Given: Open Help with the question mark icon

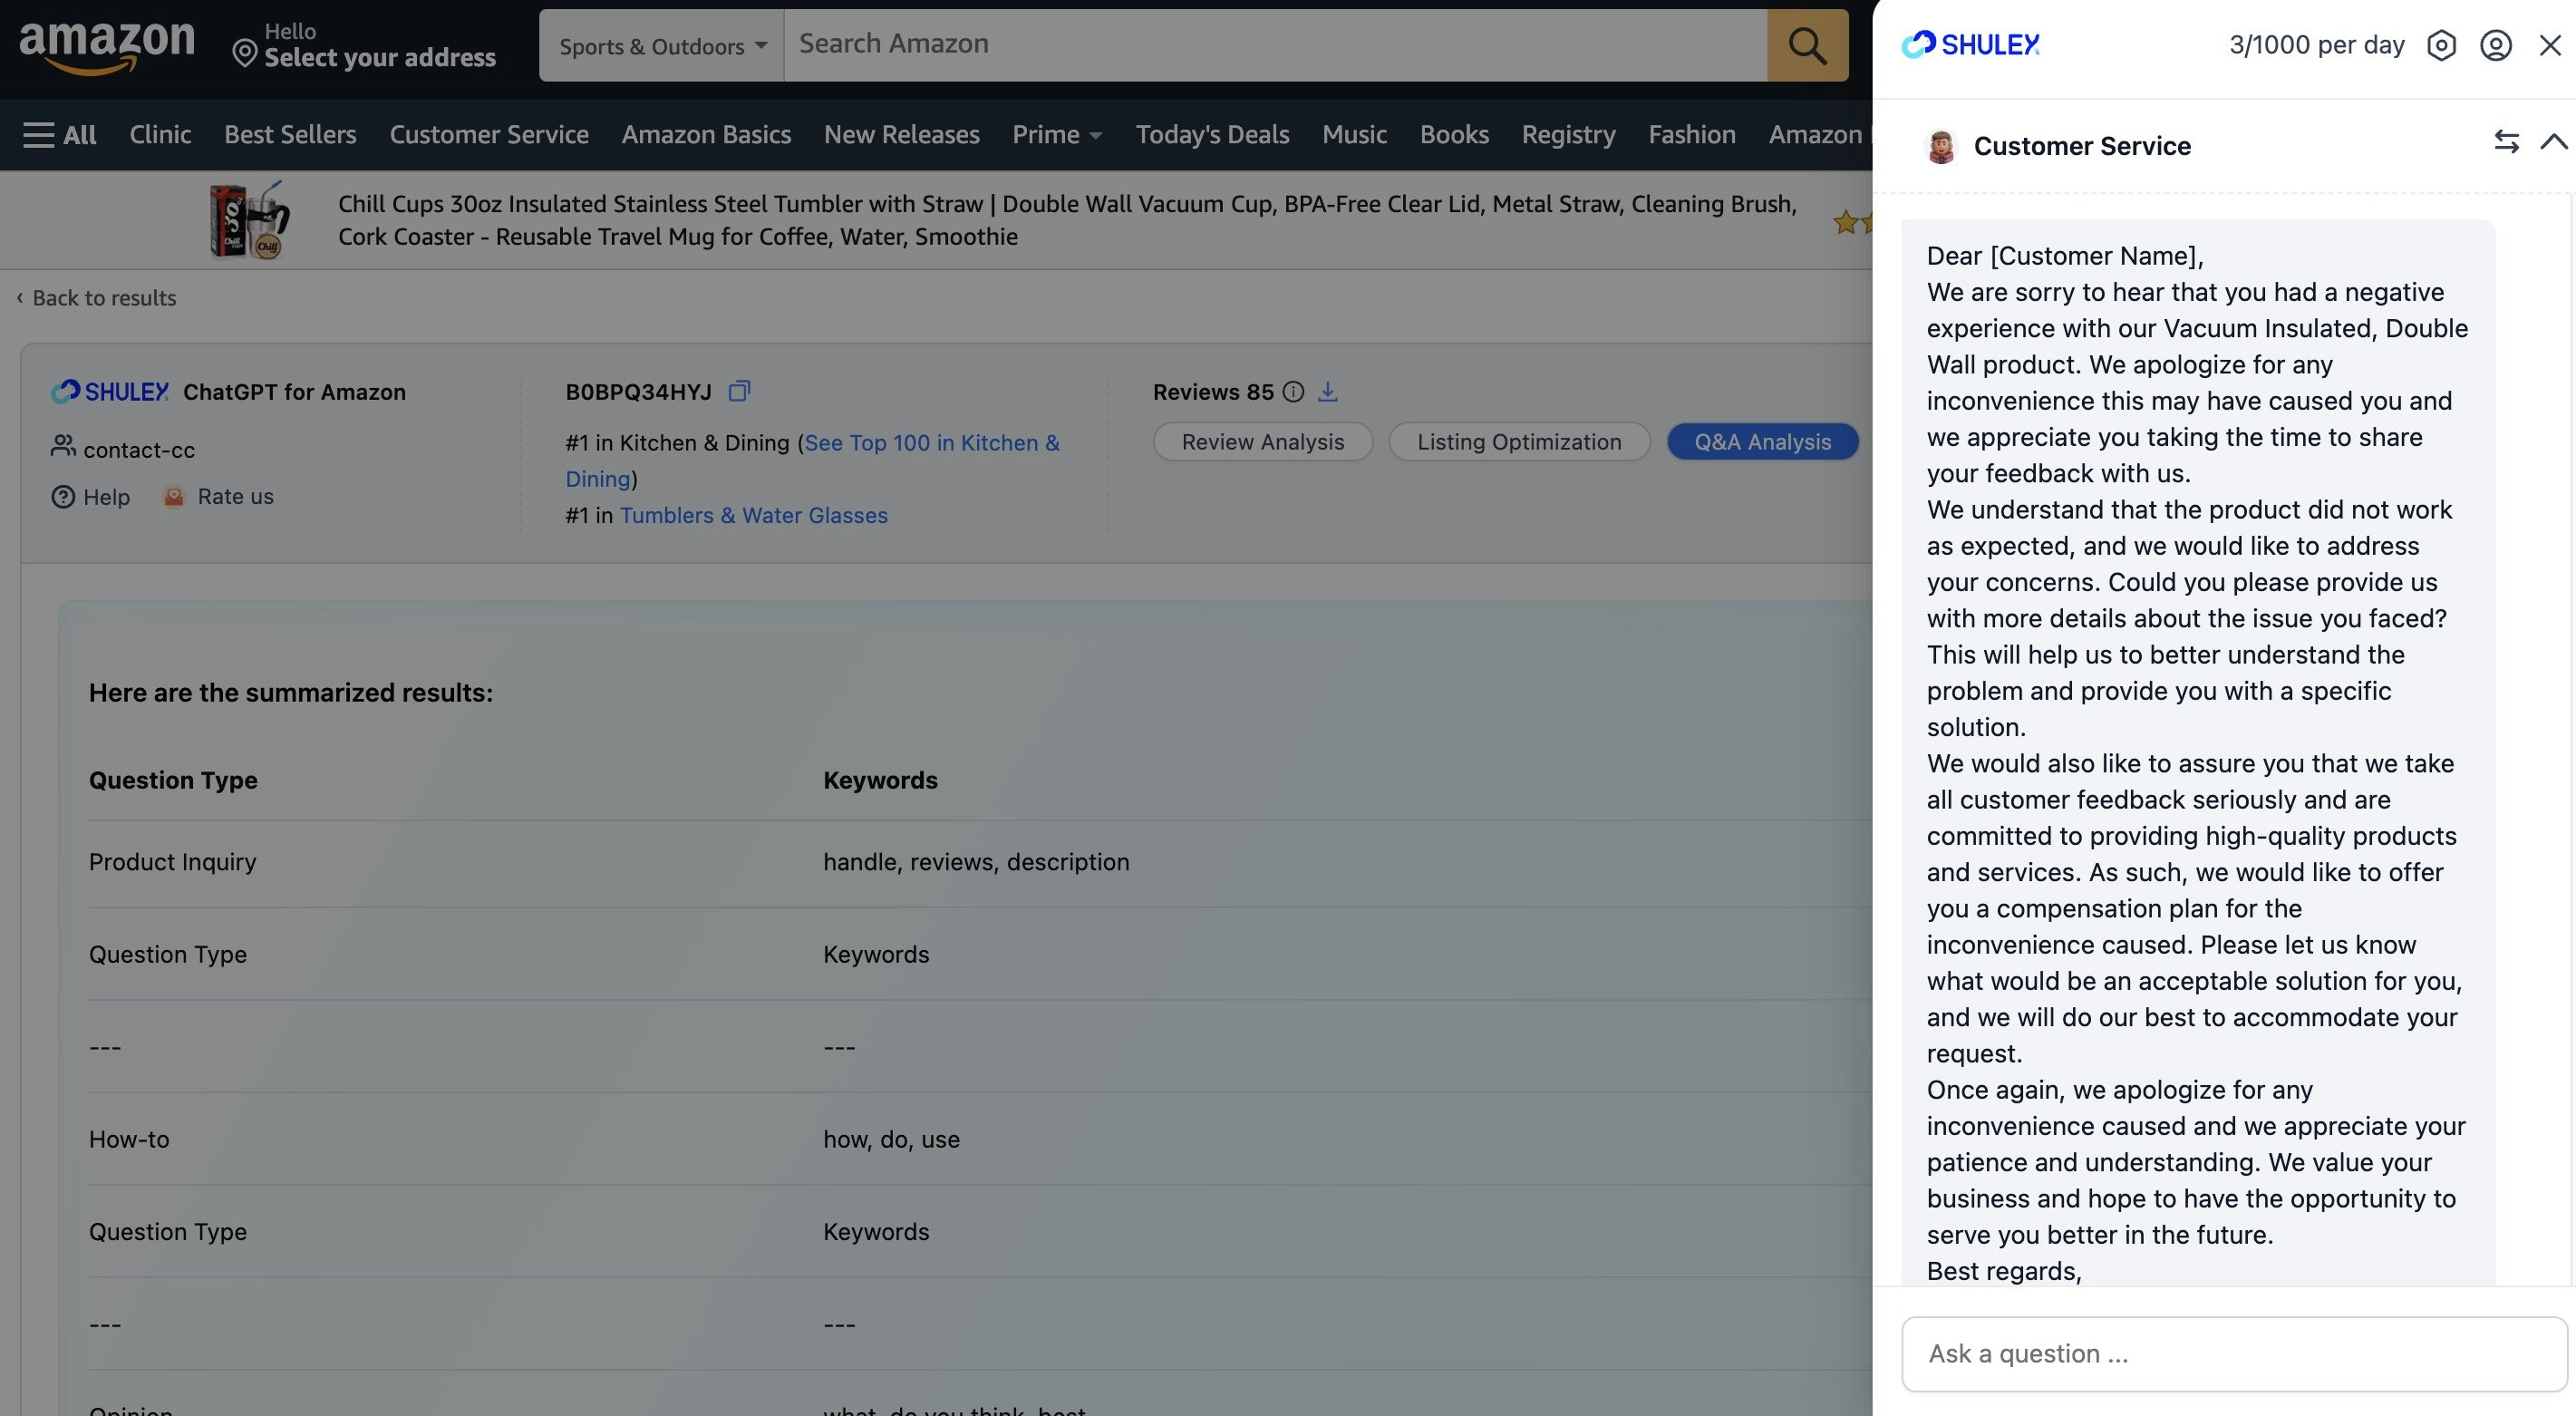Looking at the screenshot, I should tap(91, 497).
